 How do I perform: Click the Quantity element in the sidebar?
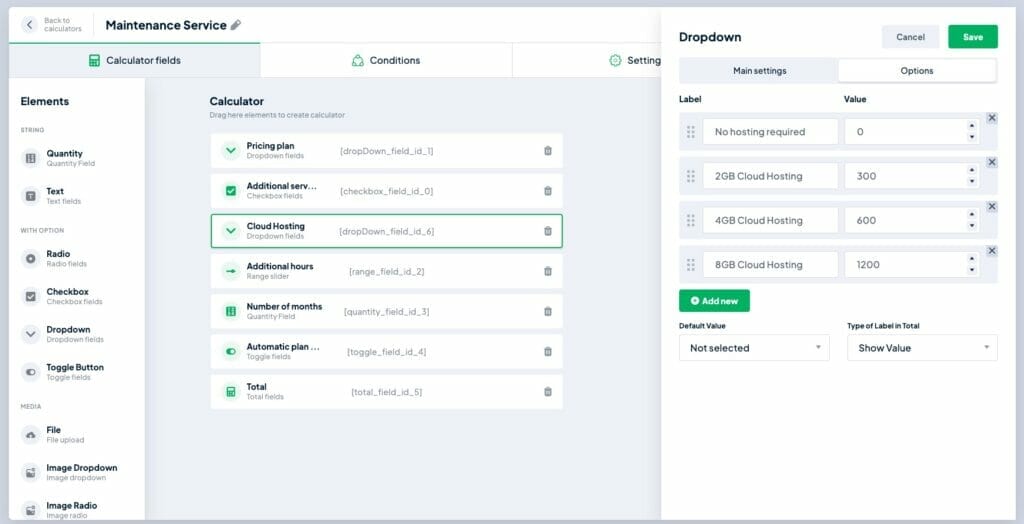[64, 158]
